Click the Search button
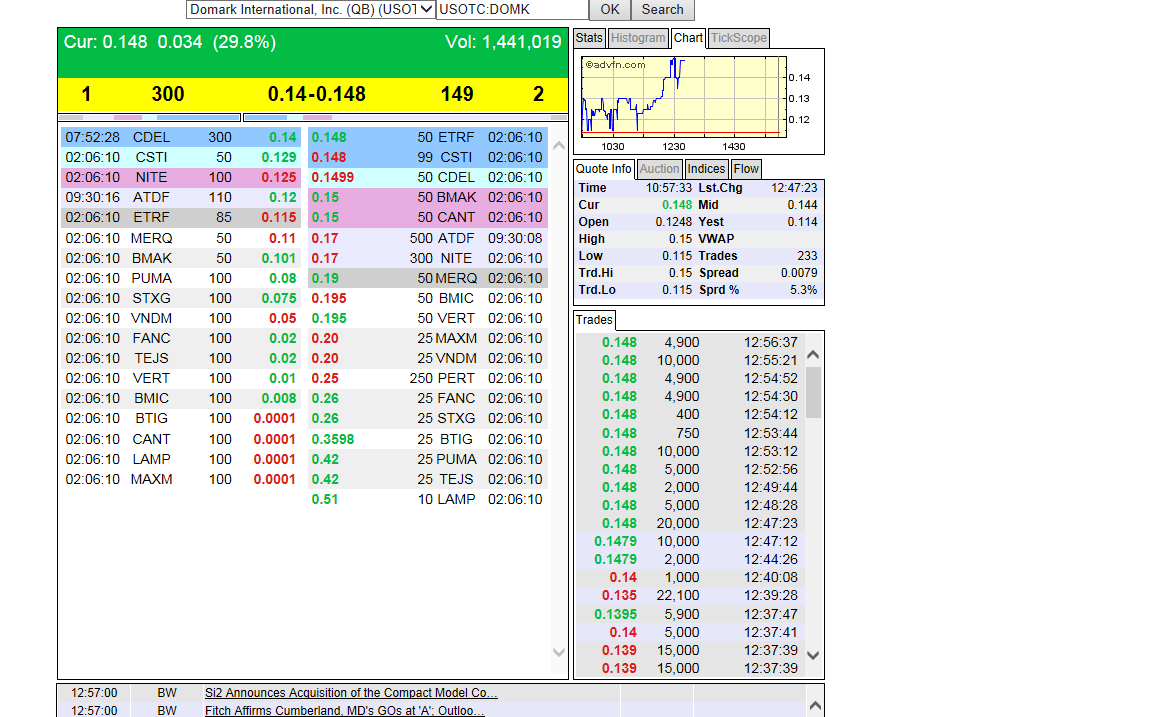Screen dimensions: 1152x717 tap(662, 10)
